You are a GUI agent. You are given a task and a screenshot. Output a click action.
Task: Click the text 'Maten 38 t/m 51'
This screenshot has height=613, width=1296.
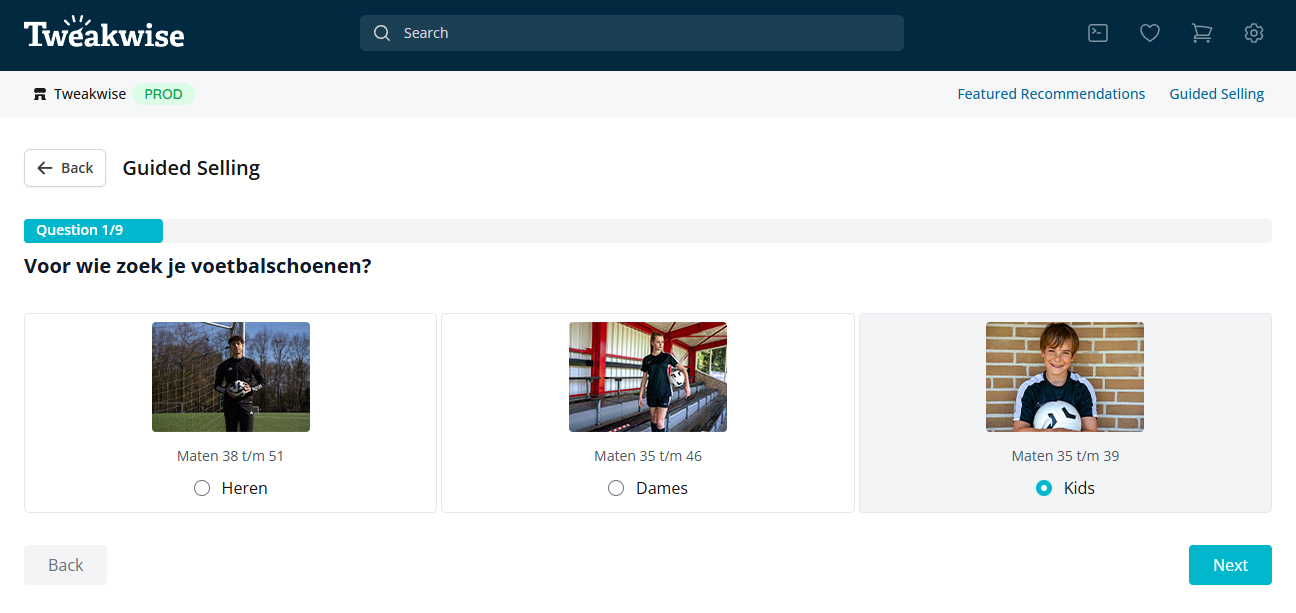coord(231,456)
